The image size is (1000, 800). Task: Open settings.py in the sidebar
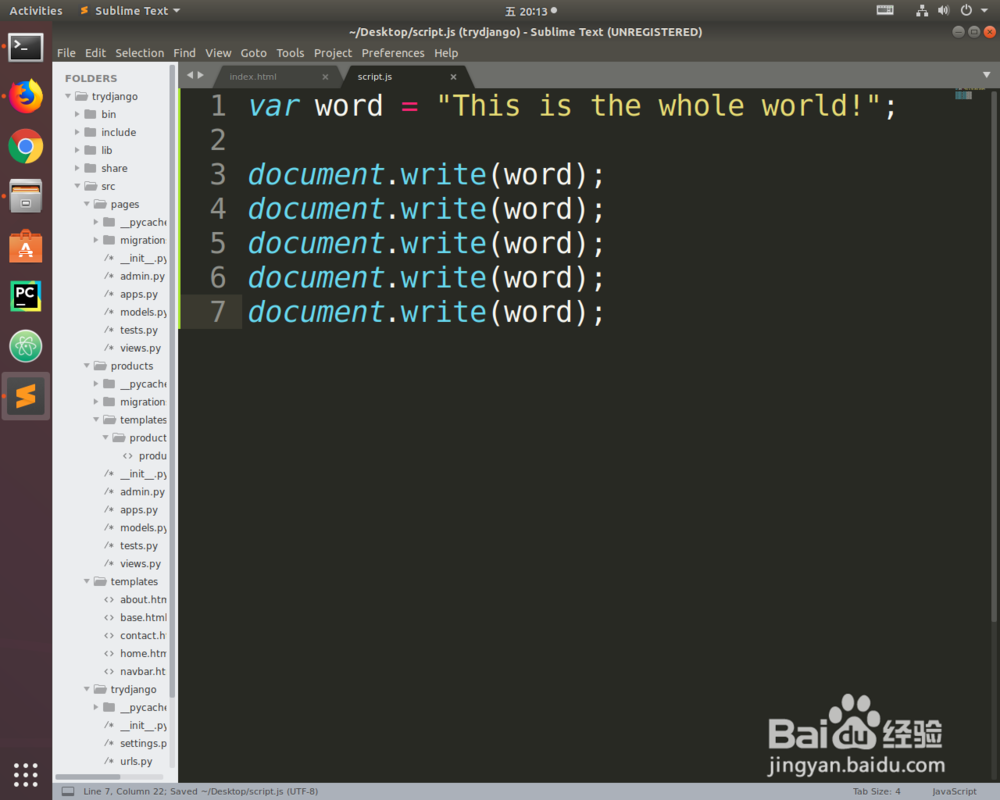click(143, 743)
